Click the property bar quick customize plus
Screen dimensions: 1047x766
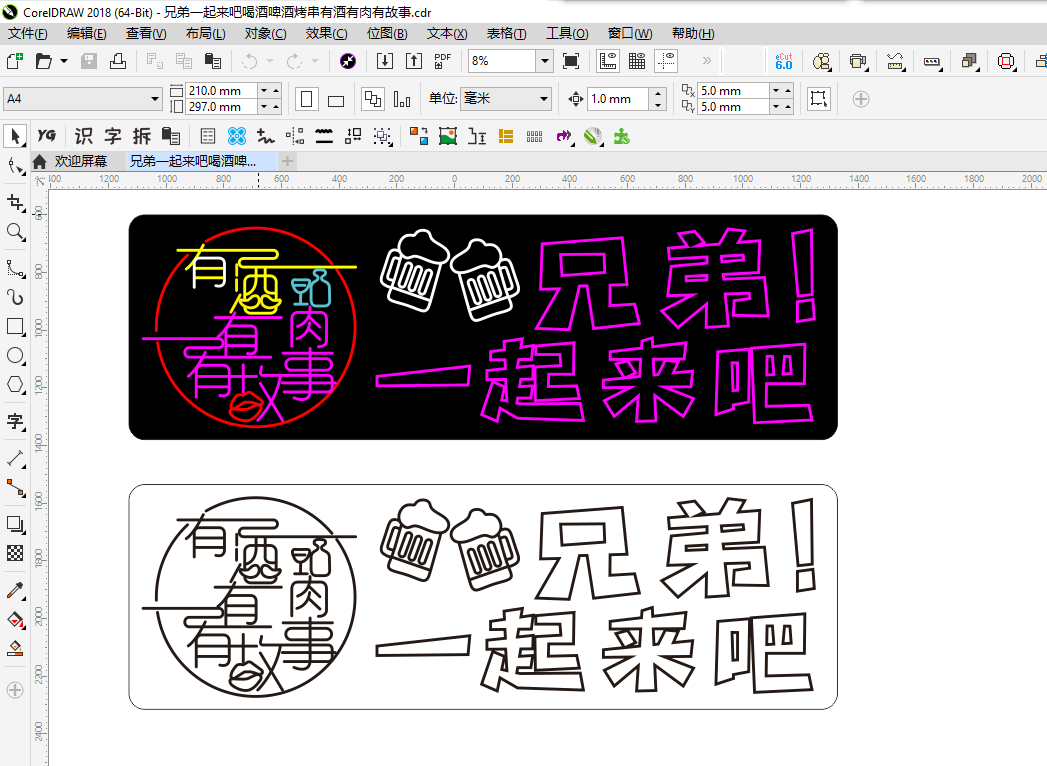pos(861,100)
